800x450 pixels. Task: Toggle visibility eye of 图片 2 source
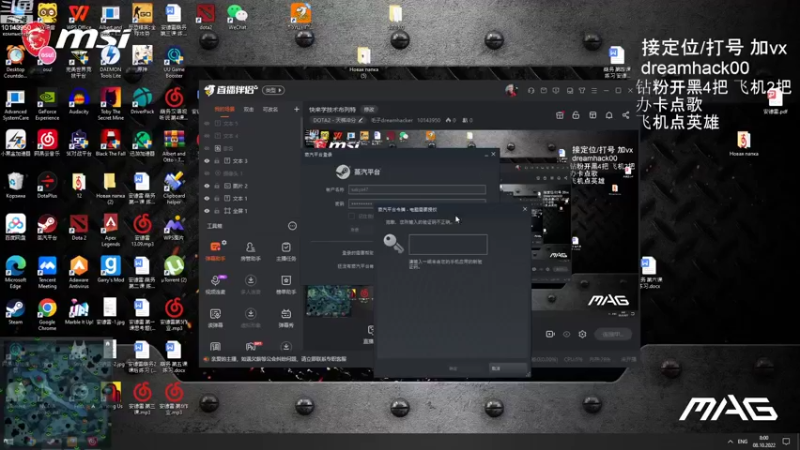[207, 186]
